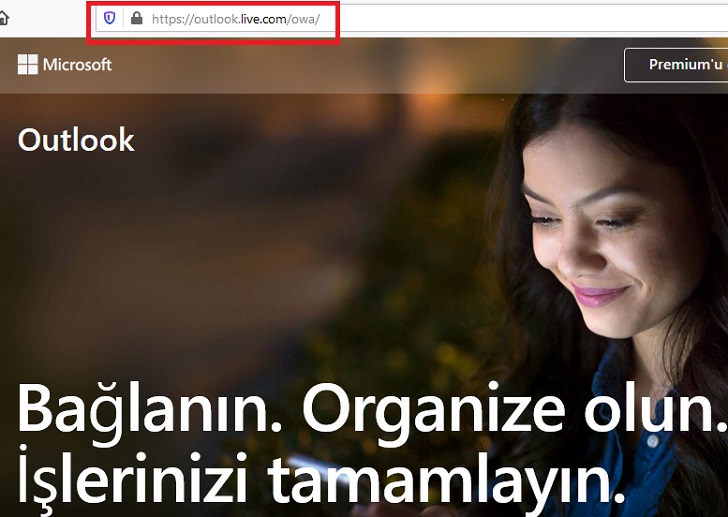Select the outlook.live.com/owa address bar URL
This screenshot has height=517, width=728.
tap(235, 19)
